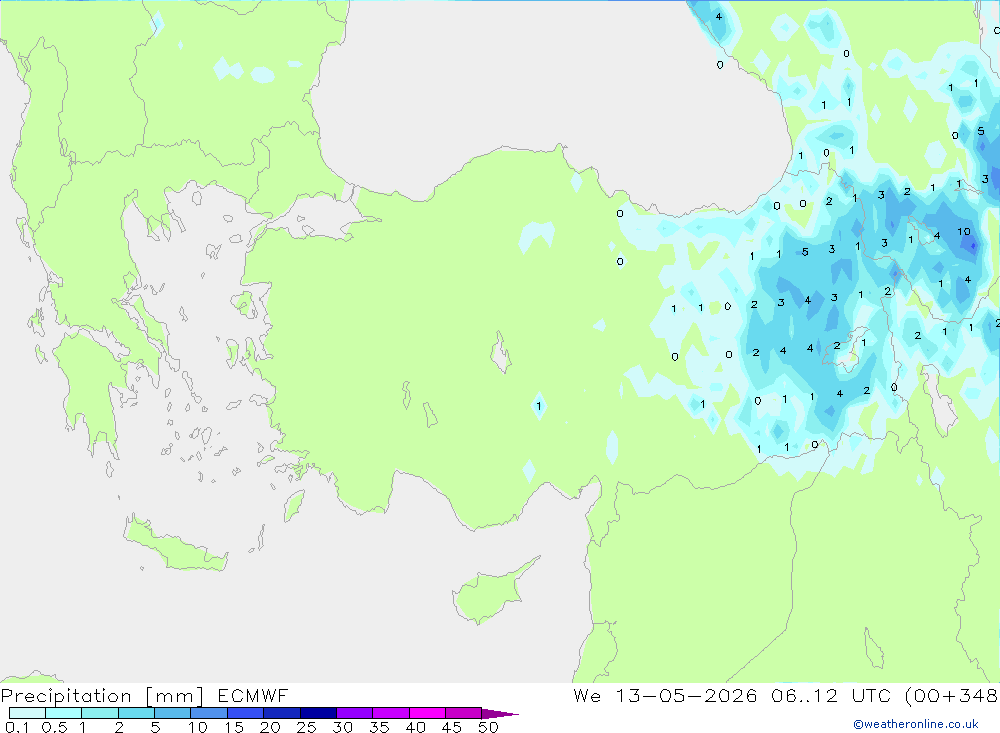The image size is (1000, 733).
Task: Select the 5–10 mm legend swatch
Action: [x=172, y=713]
